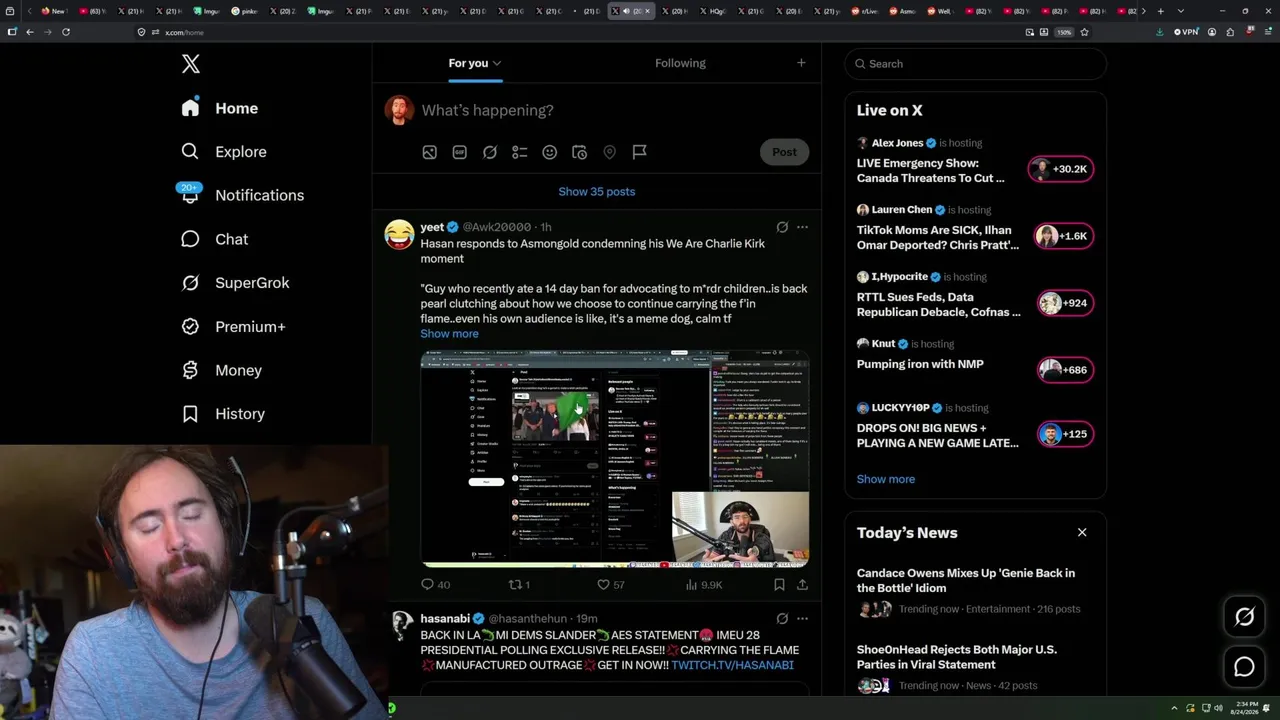Toggle the browser VPN button
This screenshot has height=720, width=1280.
click(1186, 32)
